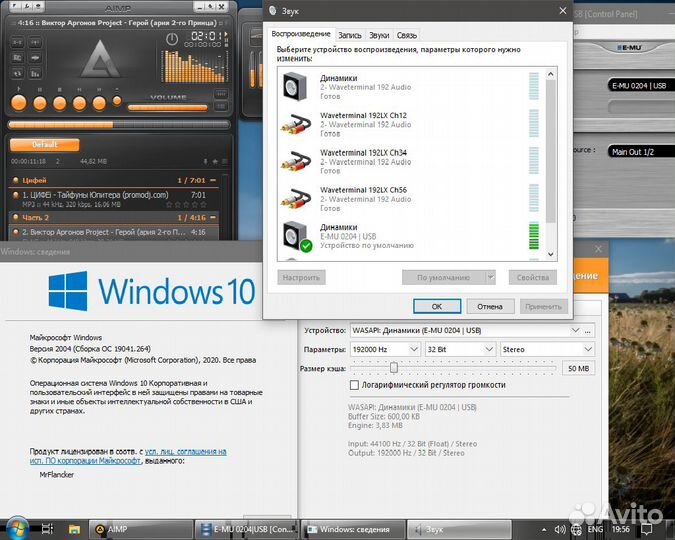
Task: Select the Default playlist tab in AIMP
Action: pyautogui.click(x=45, y=145)
